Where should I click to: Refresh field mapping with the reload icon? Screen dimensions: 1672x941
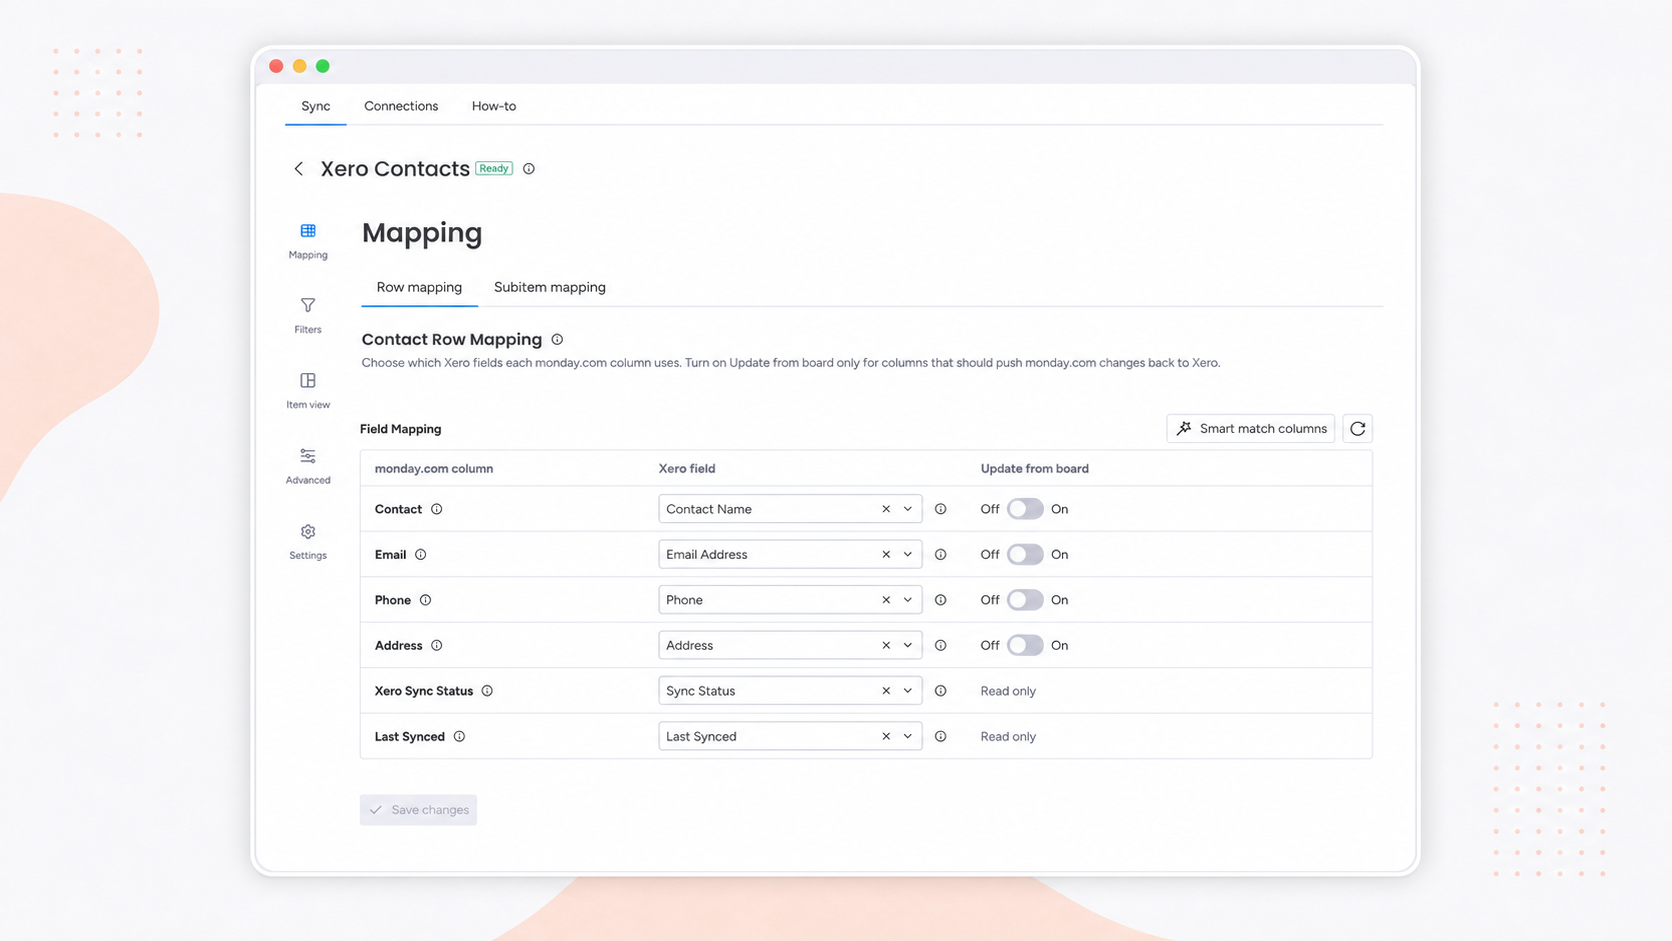1357,429
